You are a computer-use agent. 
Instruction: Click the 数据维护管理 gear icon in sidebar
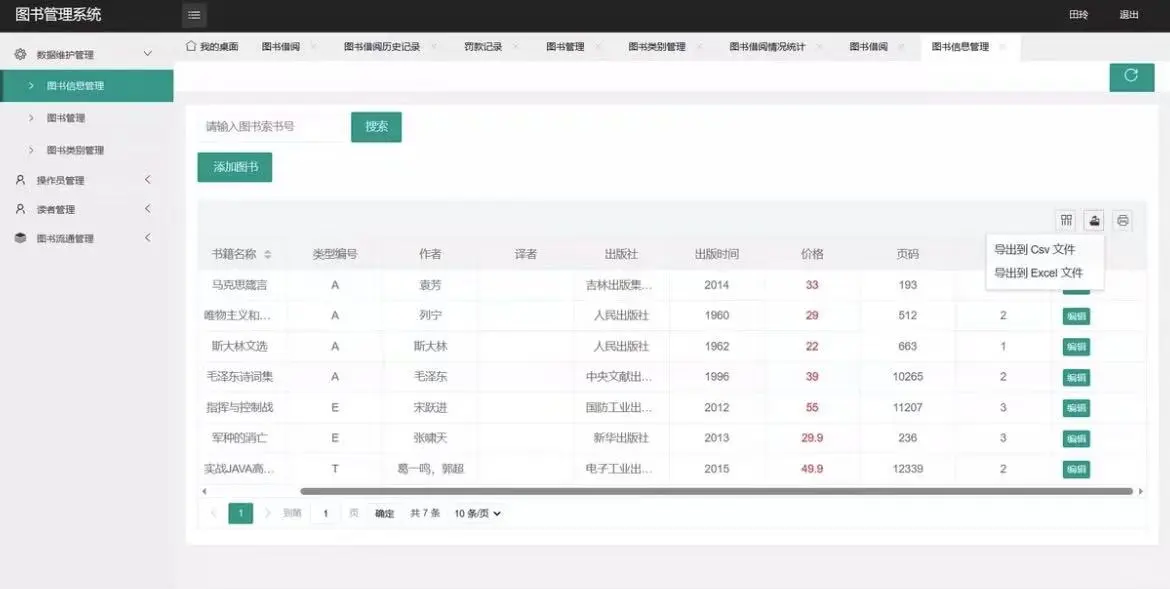(20, 53)
